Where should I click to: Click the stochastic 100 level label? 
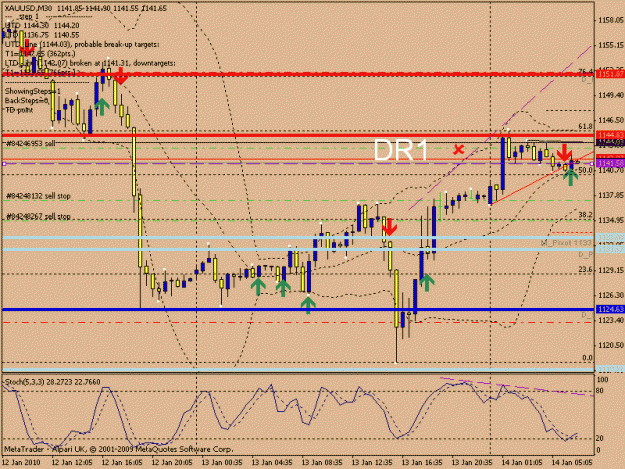pos(601,380)
